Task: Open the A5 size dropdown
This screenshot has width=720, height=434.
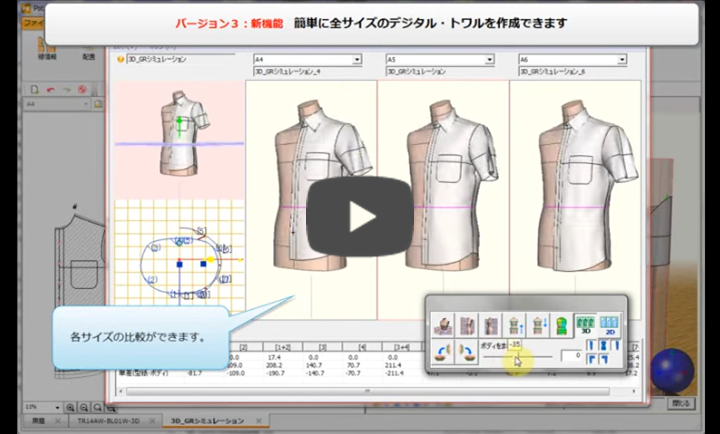Action: pyautogui.click(x=489, y=60)
